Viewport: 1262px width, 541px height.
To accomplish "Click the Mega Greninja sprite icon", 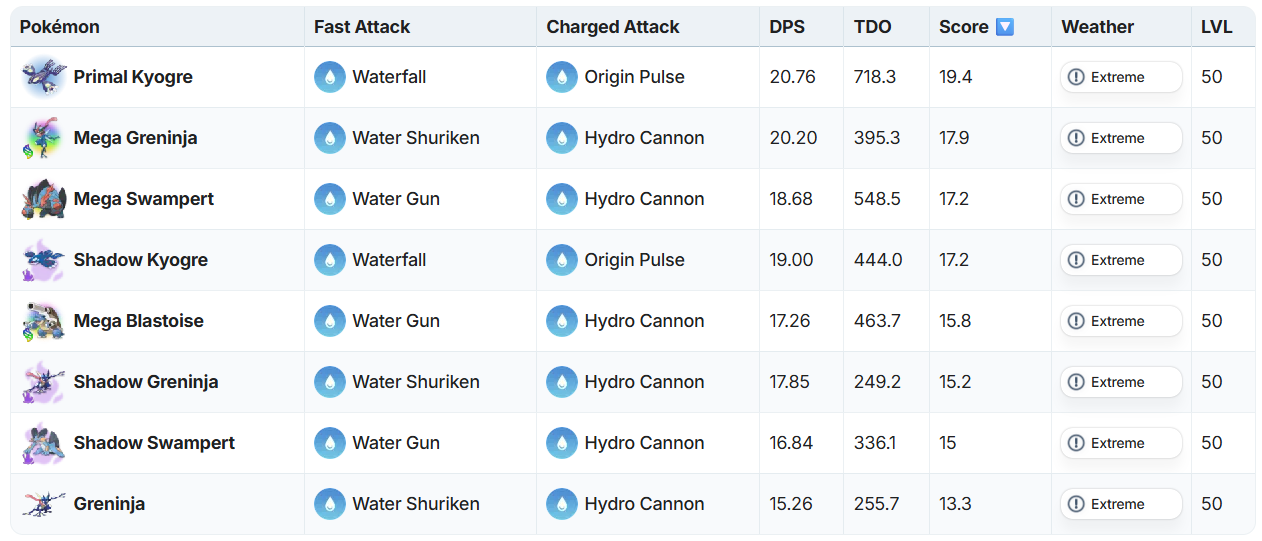I will (43, 138).
